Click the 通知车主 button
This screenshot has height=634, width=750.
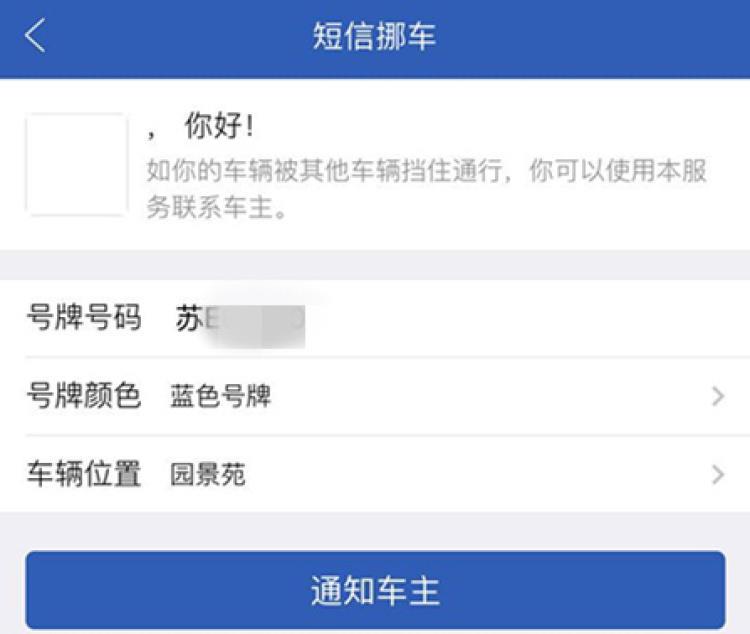coord(375,590)
